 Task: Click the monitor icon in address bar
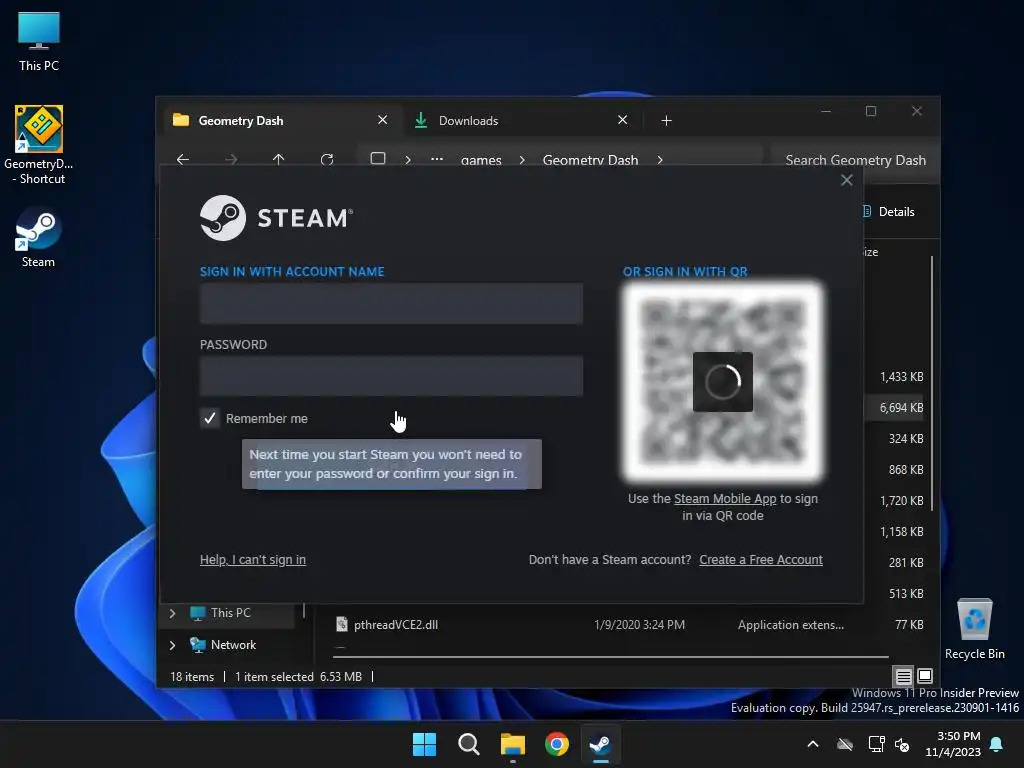(x=377, y=159)
